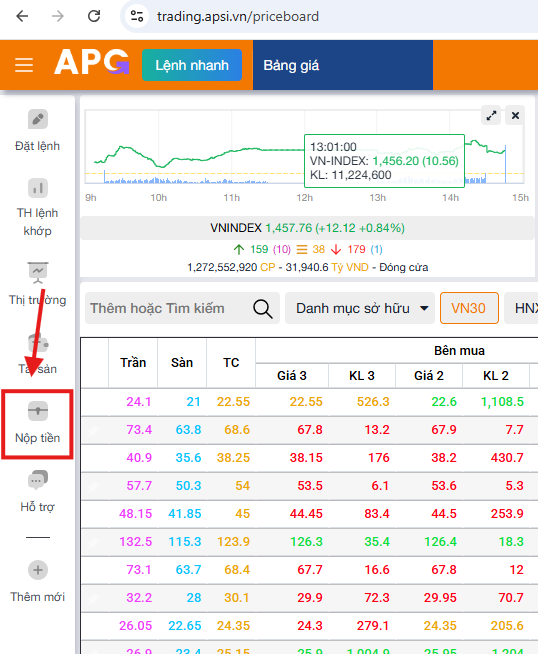The width and height of the screenshot is (538, 654).
Task: Reload the browser page
Action: pos(94,16)
